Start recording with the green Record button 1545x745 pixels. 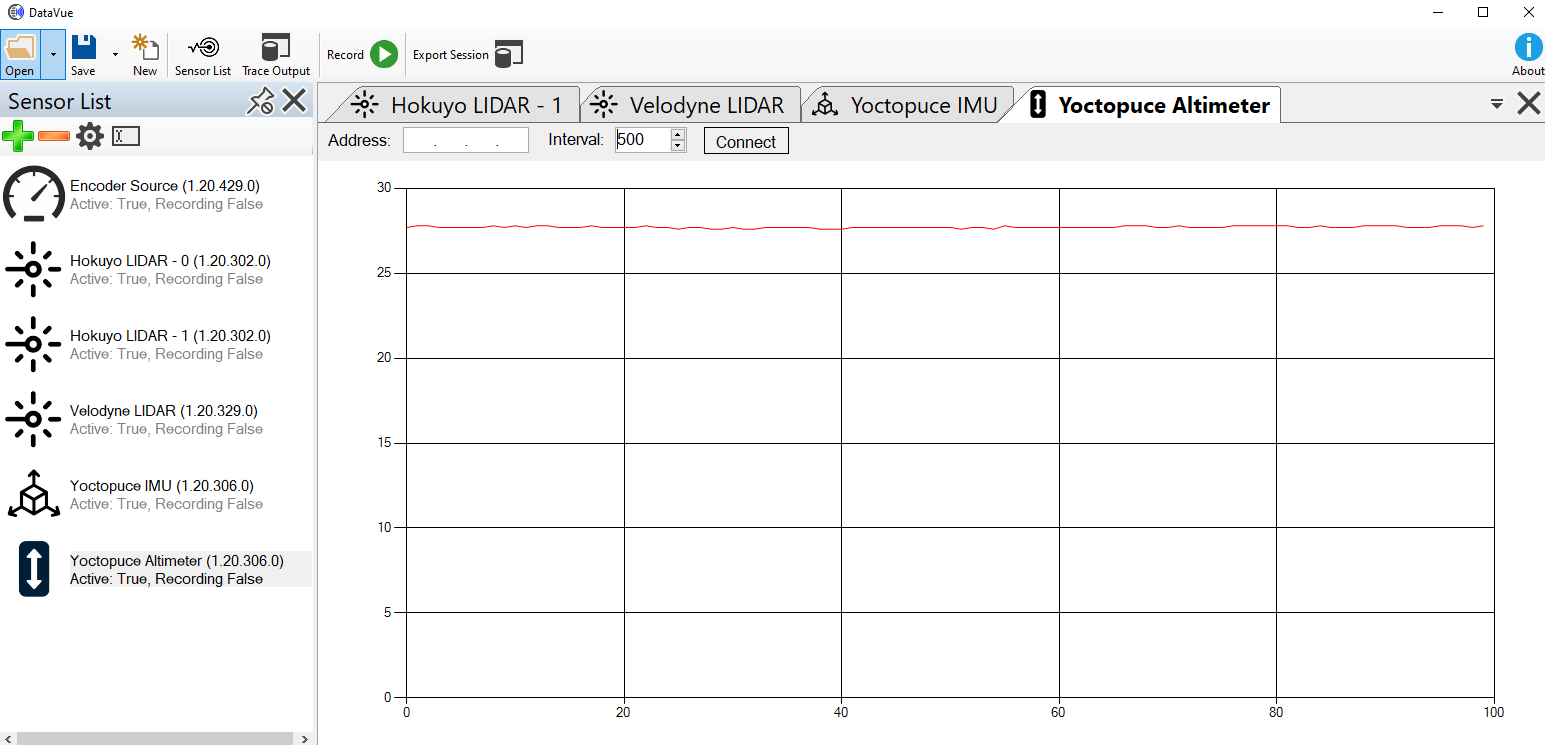(384, 55)
